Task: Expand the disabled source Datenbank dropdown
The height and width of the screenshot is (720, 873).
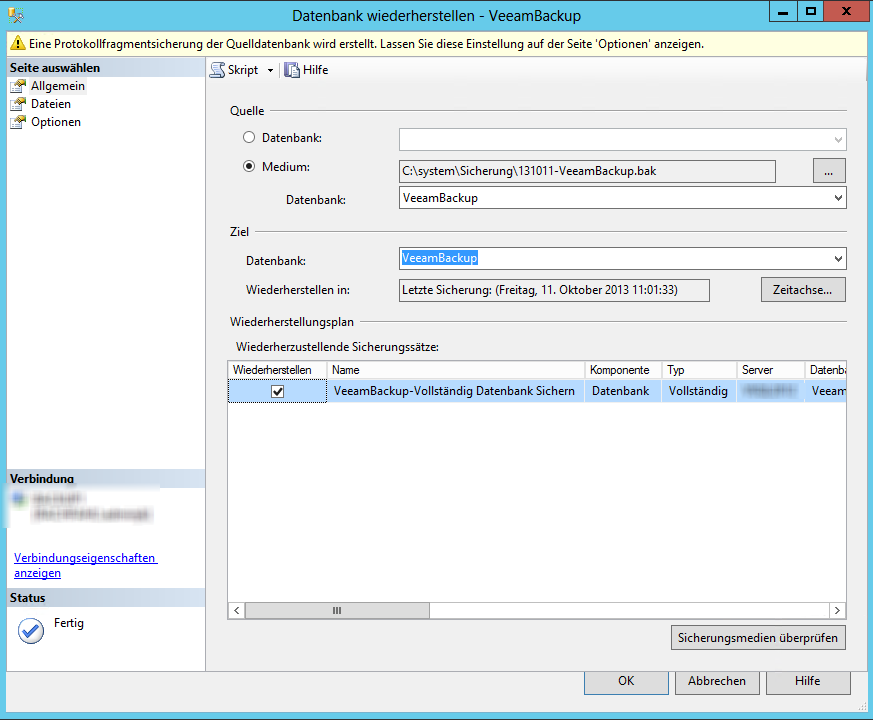Action: pos(838,140)
